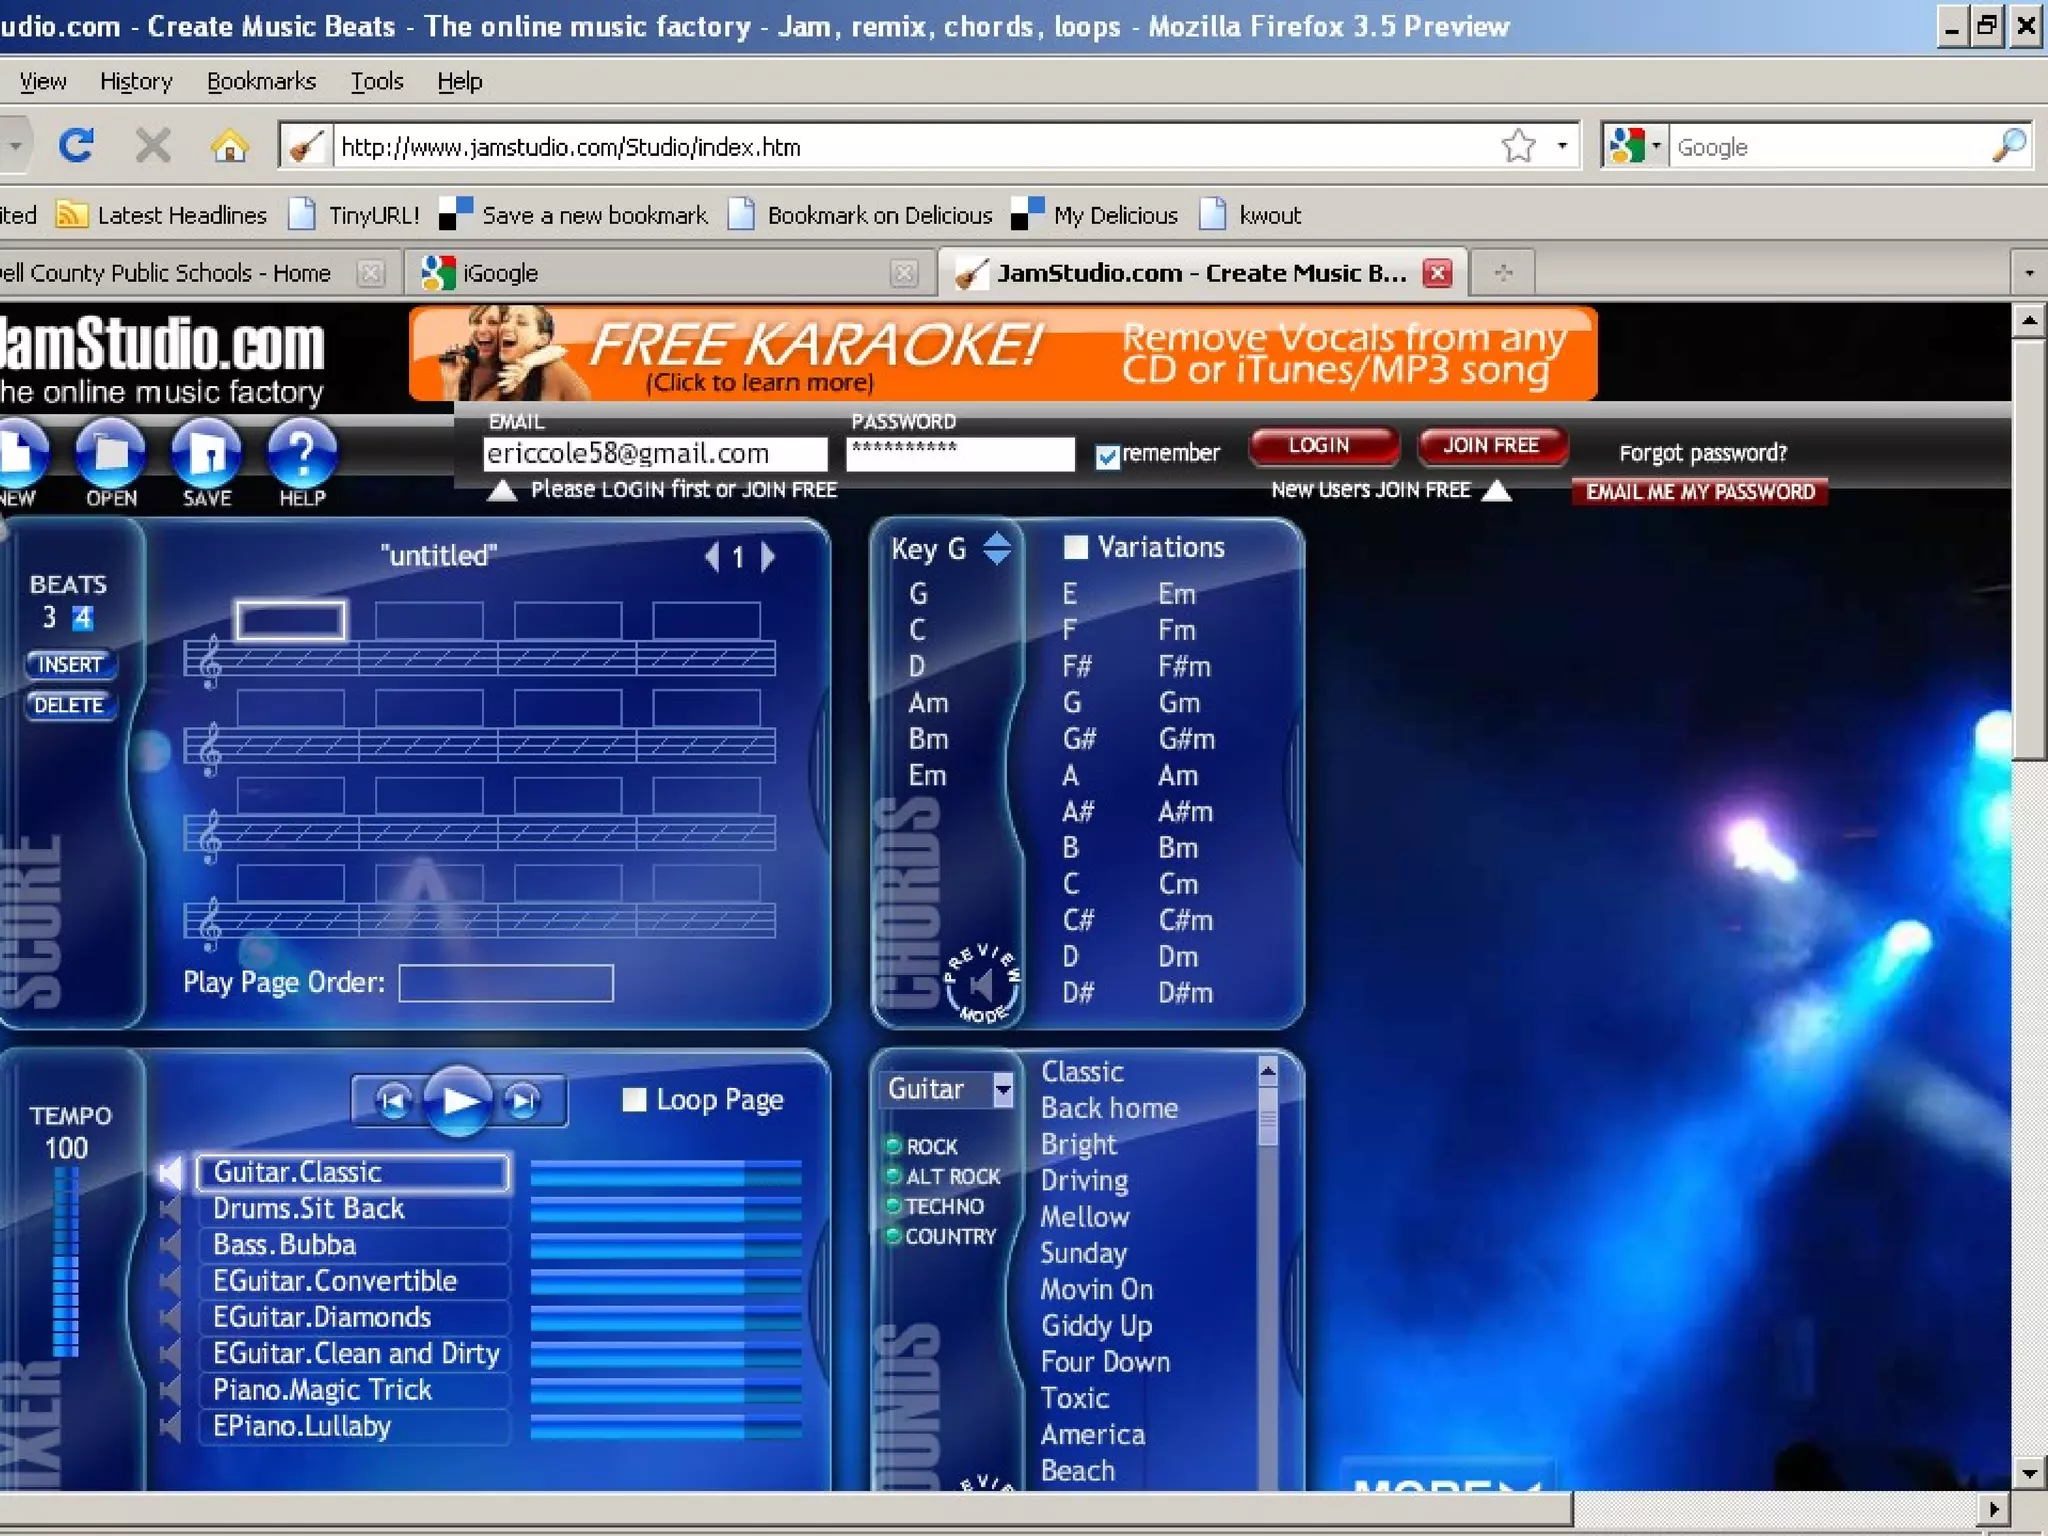Uncheck the remember login checkbox

pyautogui.click(x=1107, y=457)
